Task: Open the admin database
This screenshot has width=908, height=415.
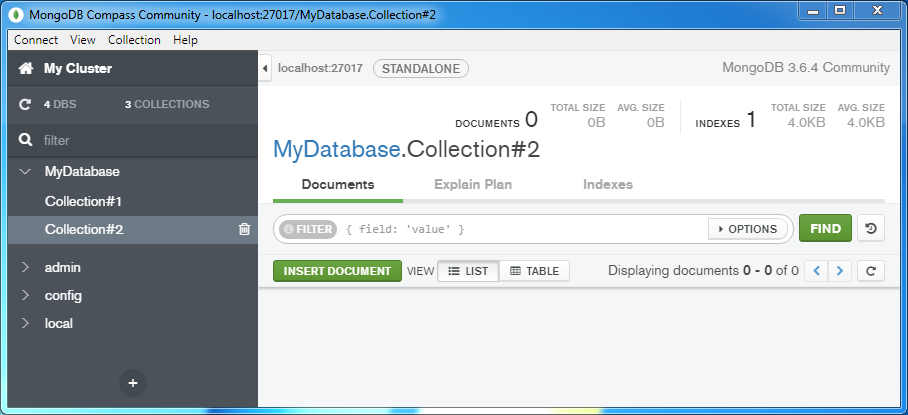Action: (x=63, y=267)
